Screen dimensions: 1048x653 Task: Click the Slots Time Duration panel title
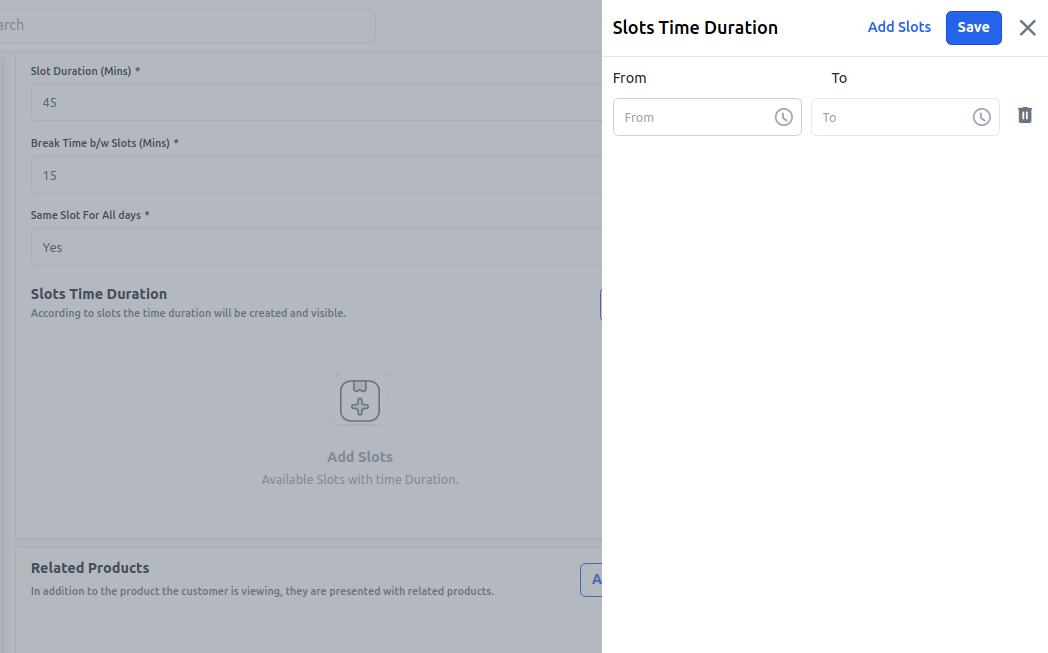tap(695, 28)
